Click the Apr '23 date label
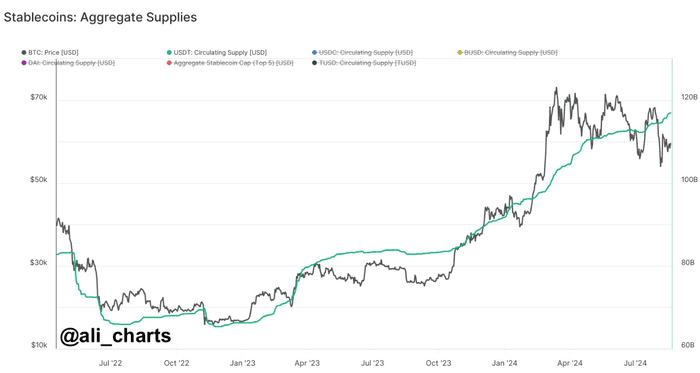 pyautogui.click(x=307, y=363)
